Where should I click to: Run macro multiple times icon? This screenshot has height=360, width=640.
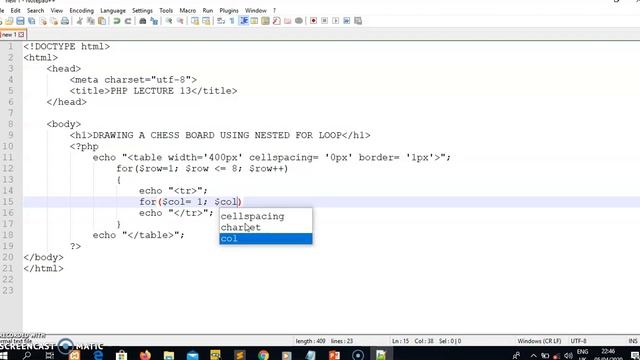tap(347, 21)
